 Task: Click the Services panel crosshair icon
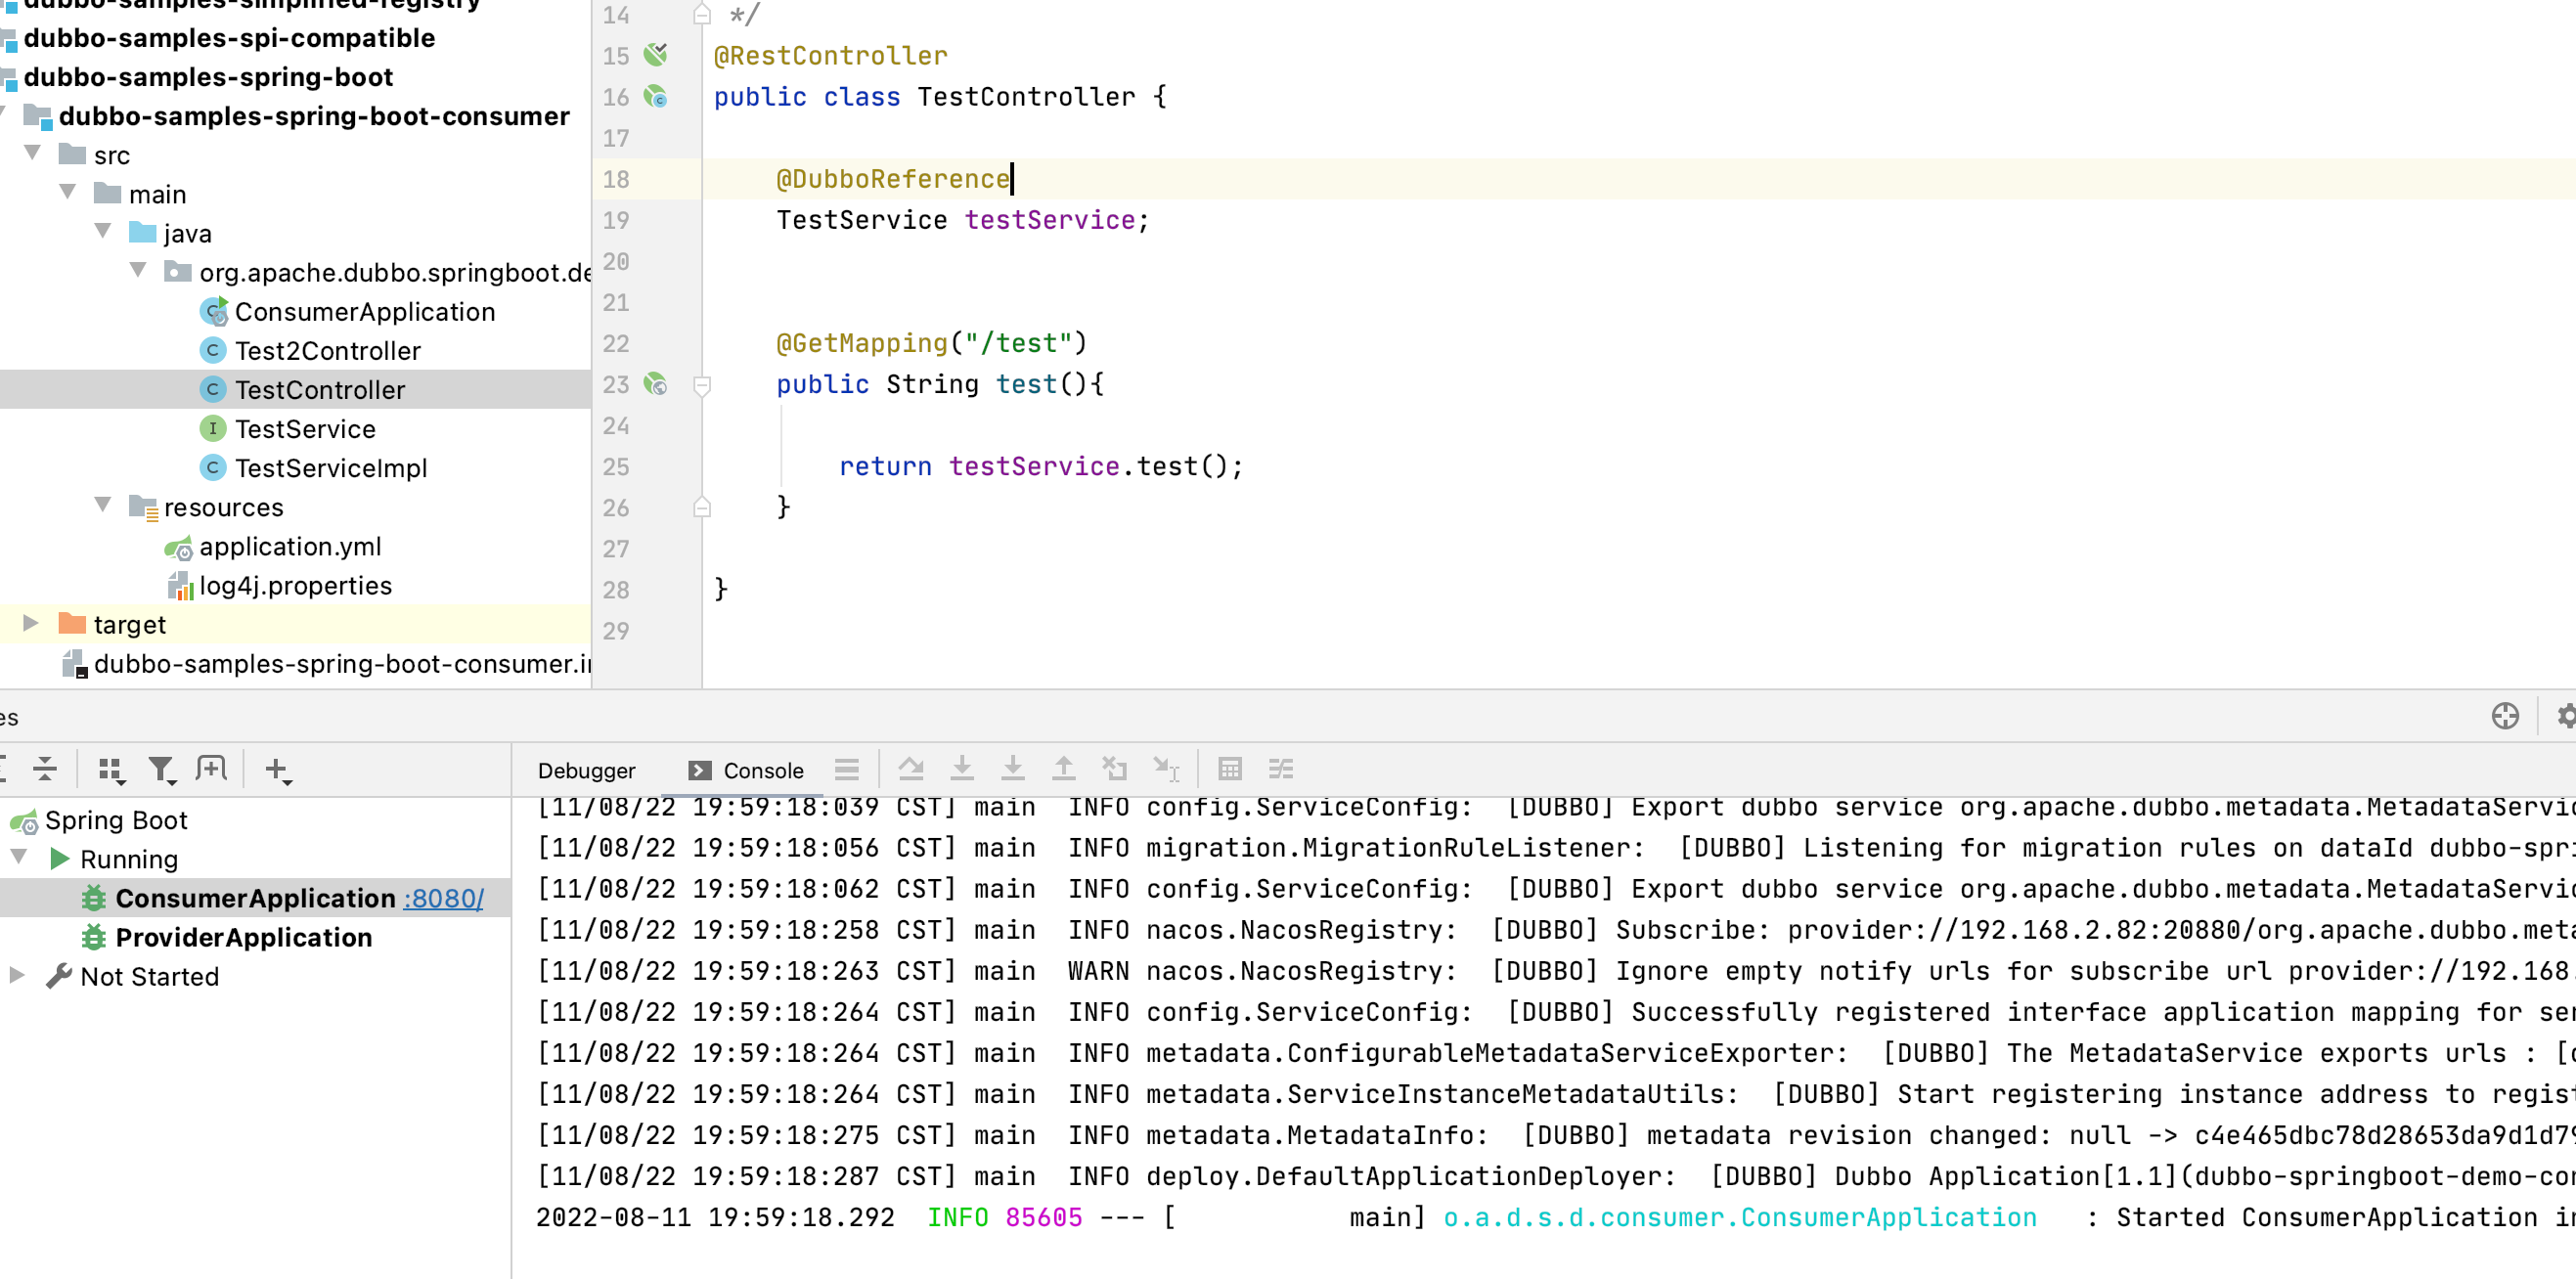point(2504,716)
